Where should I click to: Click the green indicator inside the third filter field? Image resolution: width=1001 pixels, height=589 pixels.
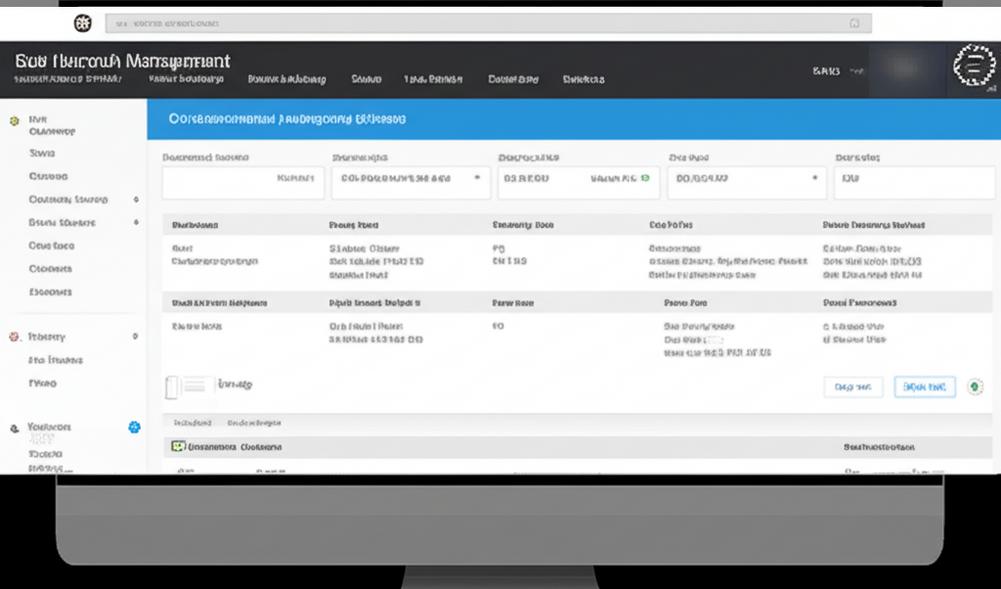[x=645, y=178]
